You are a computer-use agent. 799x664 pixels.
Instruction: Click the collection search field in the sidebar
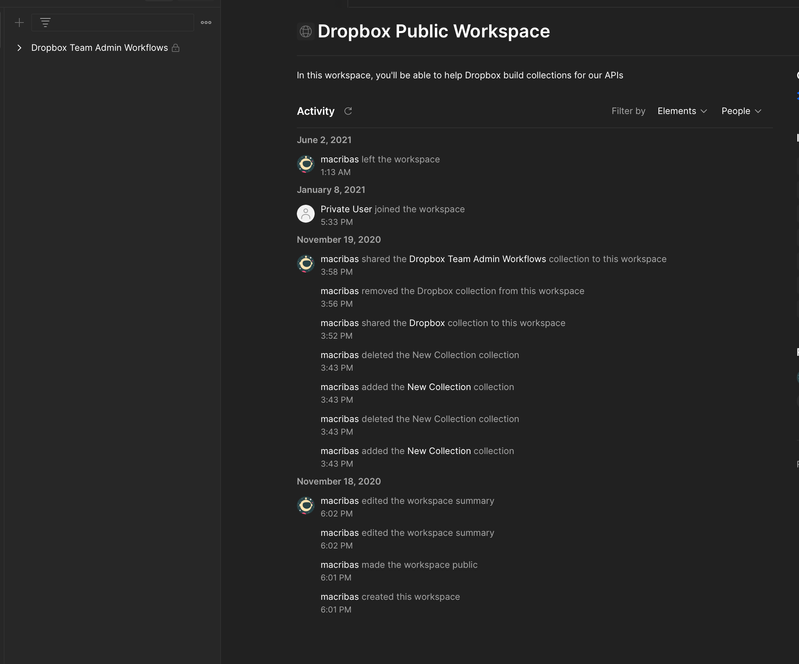pyautogui.click(x=120, y=22)
